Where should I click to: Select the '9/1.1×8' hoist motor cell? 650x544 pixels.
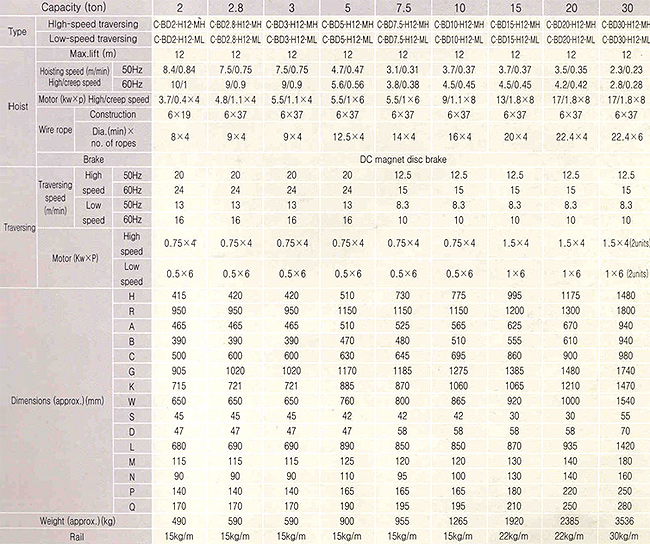[459, 100]
